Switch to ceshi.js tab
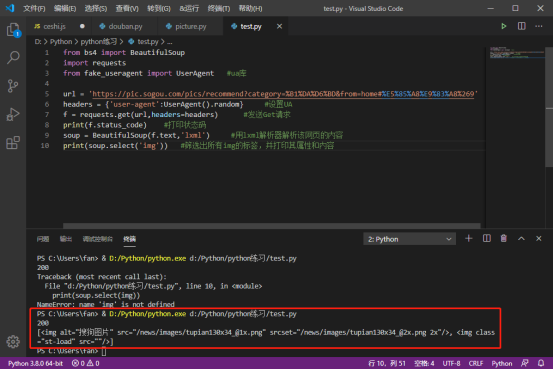 [59, 26]
